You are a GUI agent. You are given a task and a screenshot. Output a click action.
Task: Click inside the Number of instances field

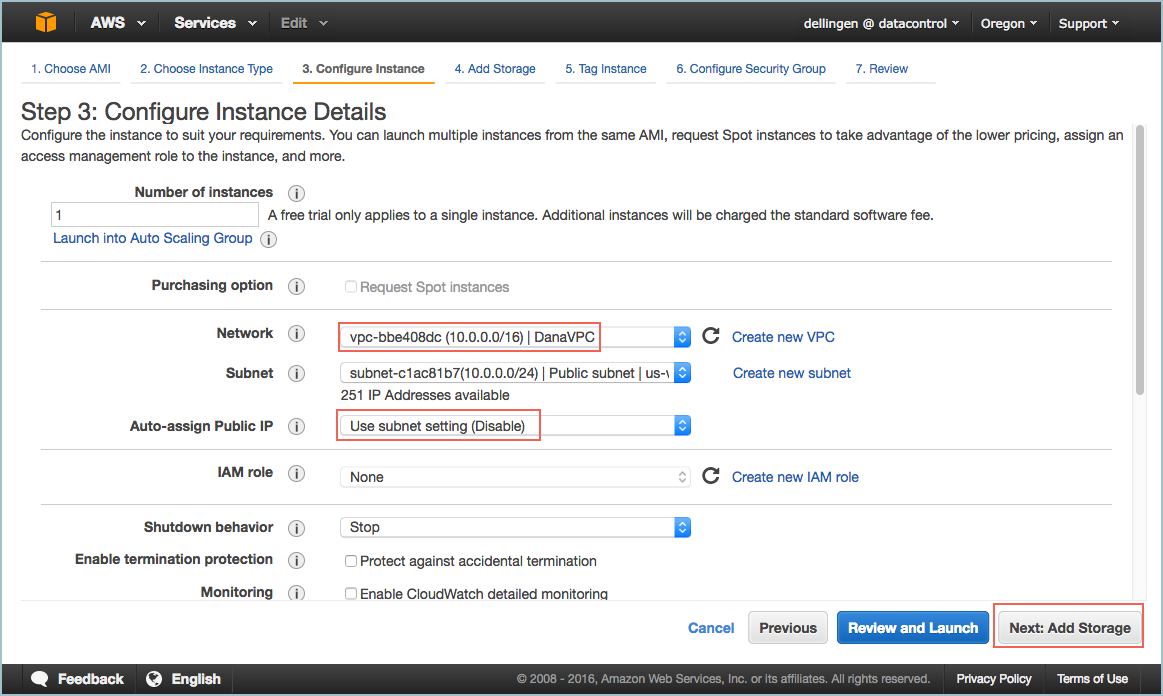point(154,214)
